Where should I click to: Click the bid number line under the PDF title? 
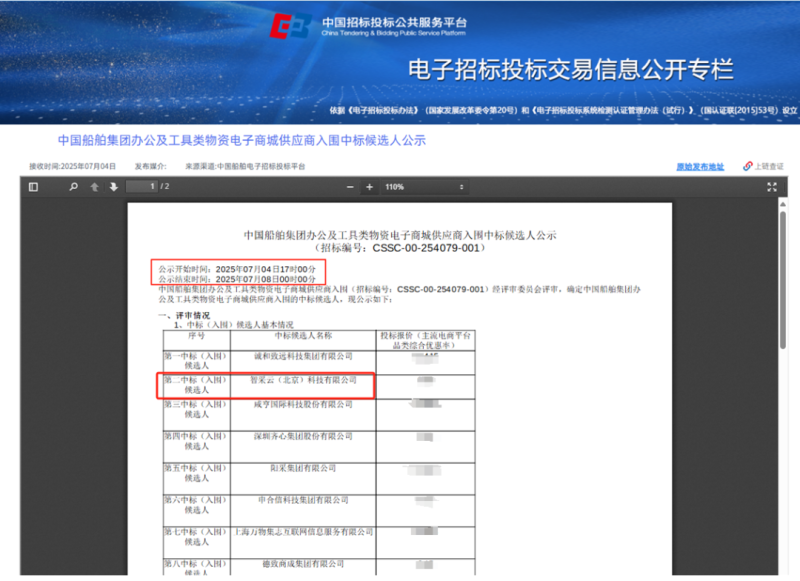click(x=400, y=248)
